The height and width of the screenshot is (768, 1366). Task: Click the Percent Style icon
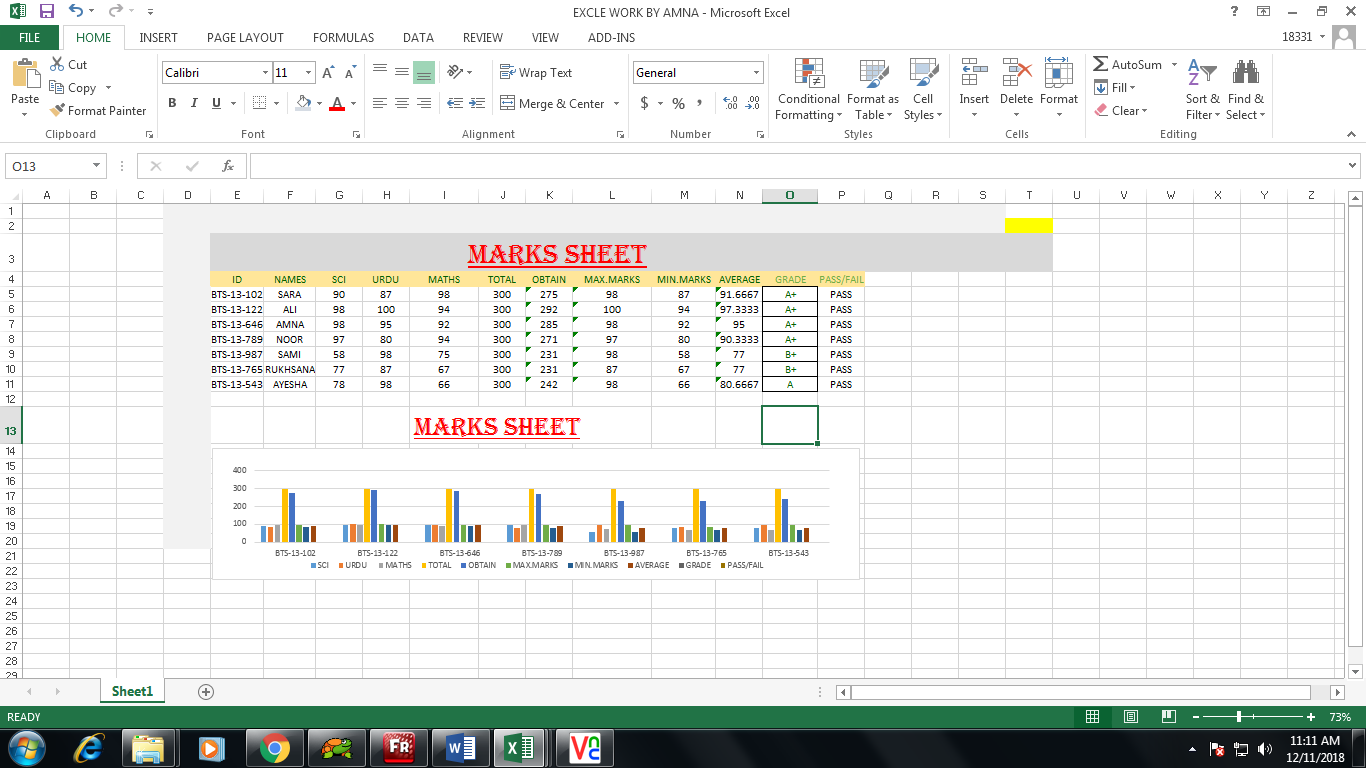pos(677,102)
